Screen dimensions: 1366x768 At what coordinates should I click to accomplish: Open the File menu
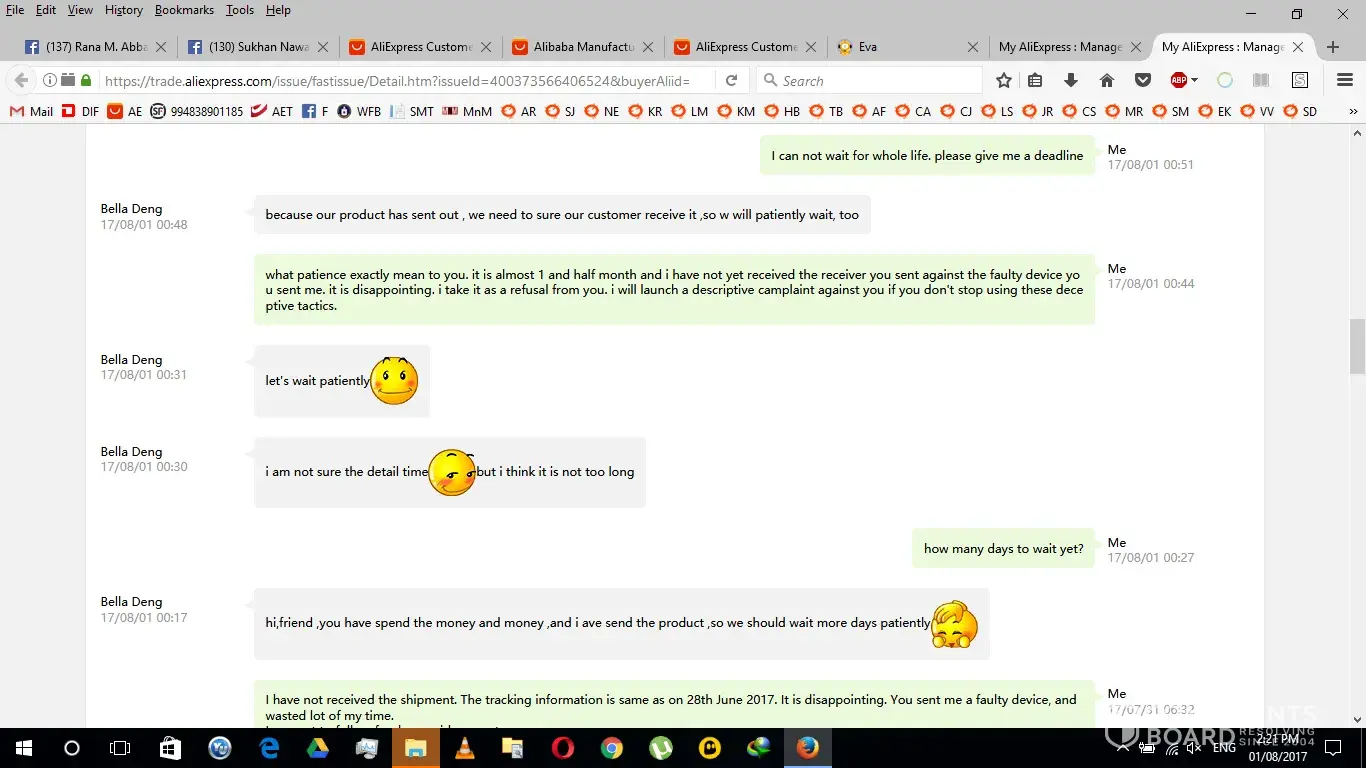15,10
